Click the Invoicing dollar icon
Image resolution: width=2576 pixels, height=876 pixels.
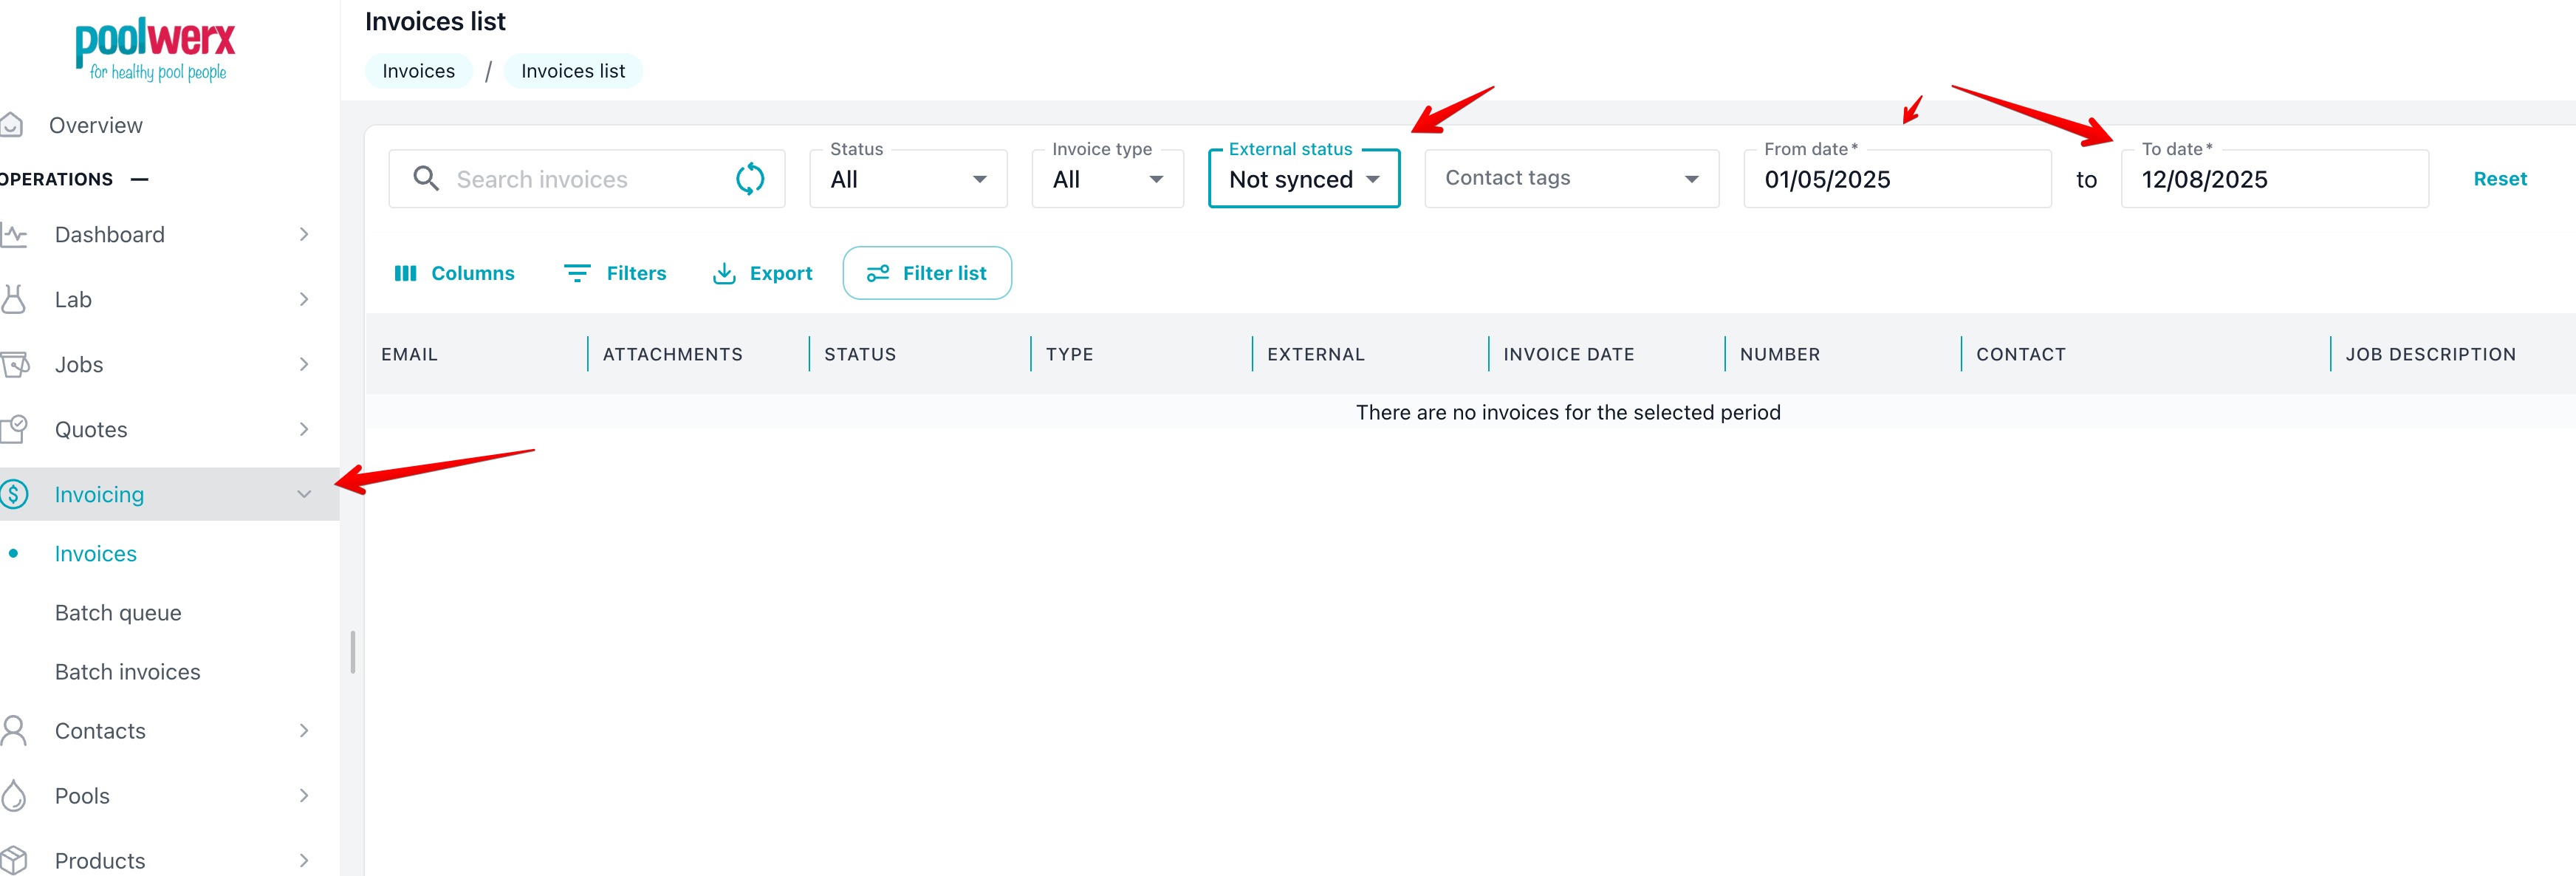point(14,494)
